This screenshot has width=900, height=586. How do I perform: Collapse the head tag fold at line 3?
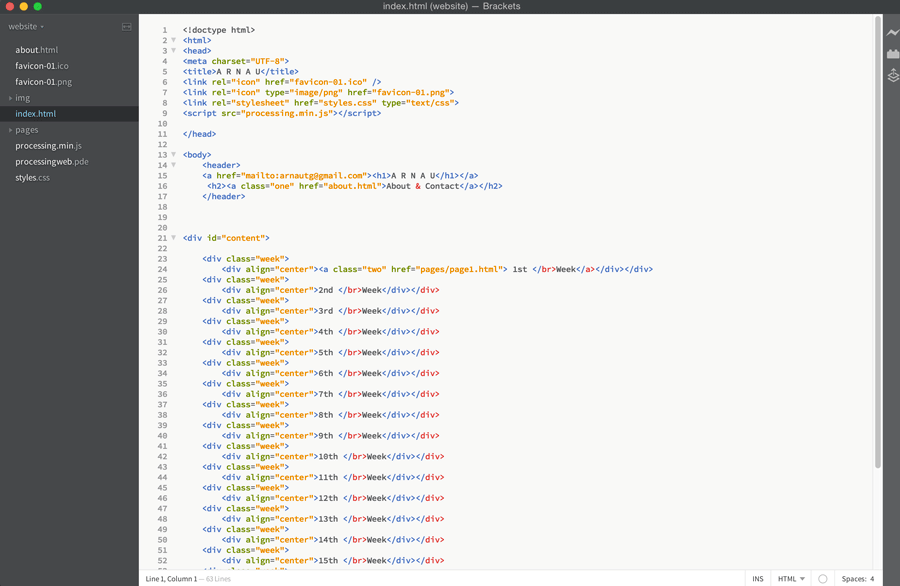pyautogui.click(x=173, y=51)
